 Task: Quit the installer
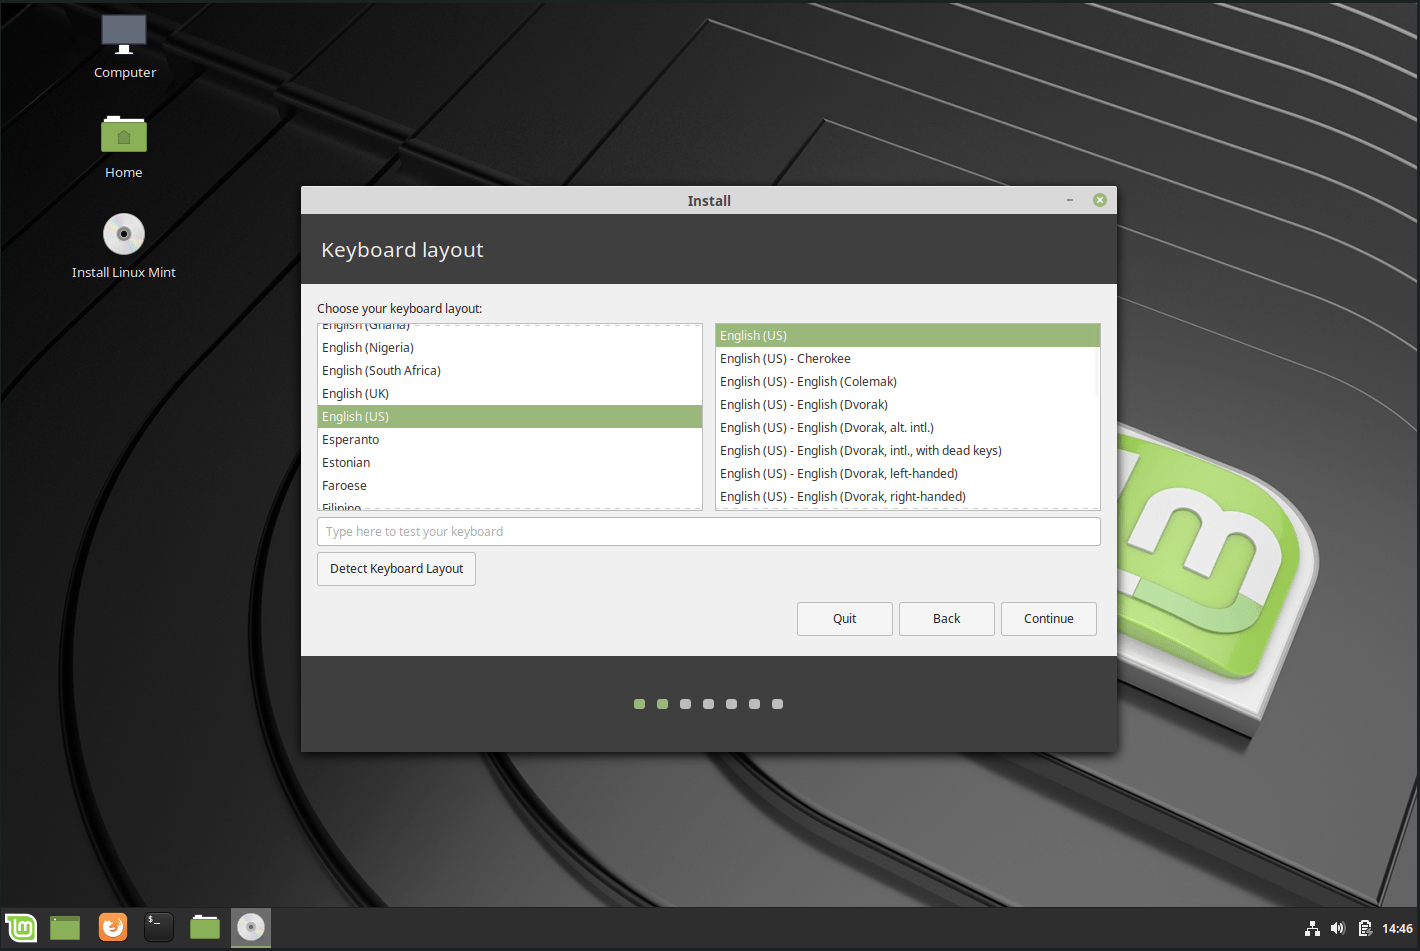[x=844, y=618]
